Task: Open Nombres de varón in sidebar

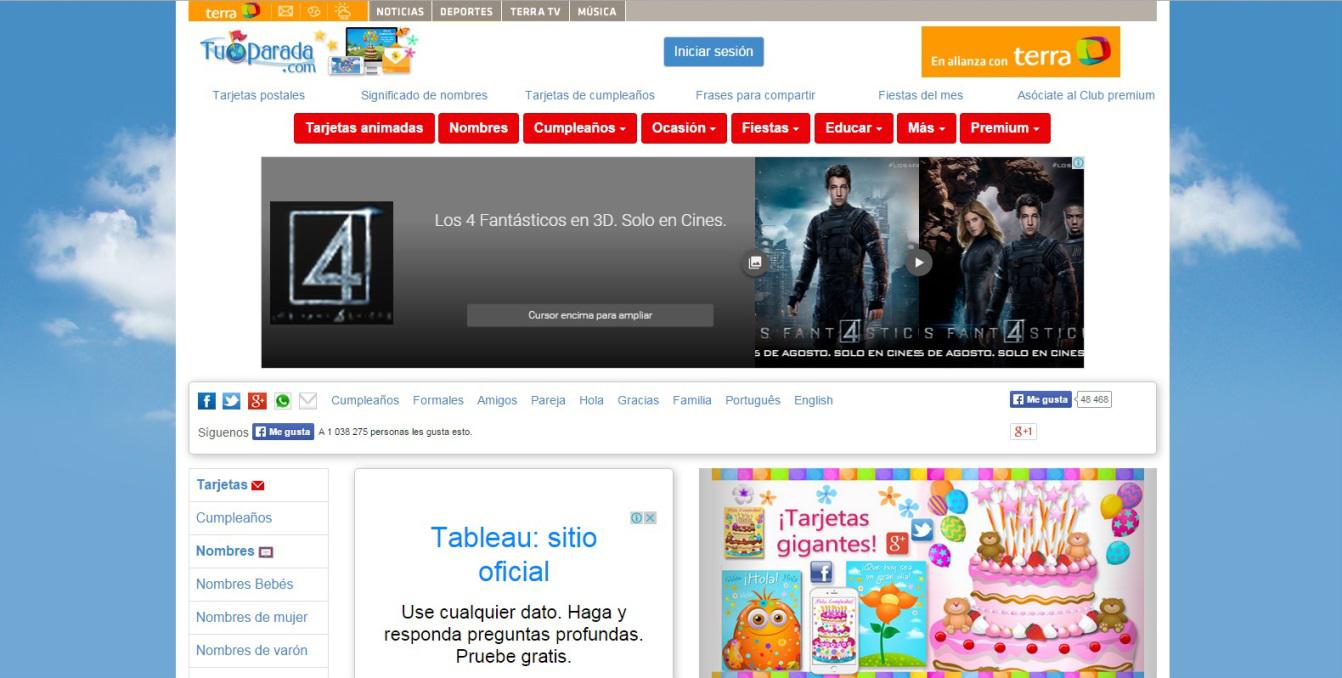Action: coord(252,650)
